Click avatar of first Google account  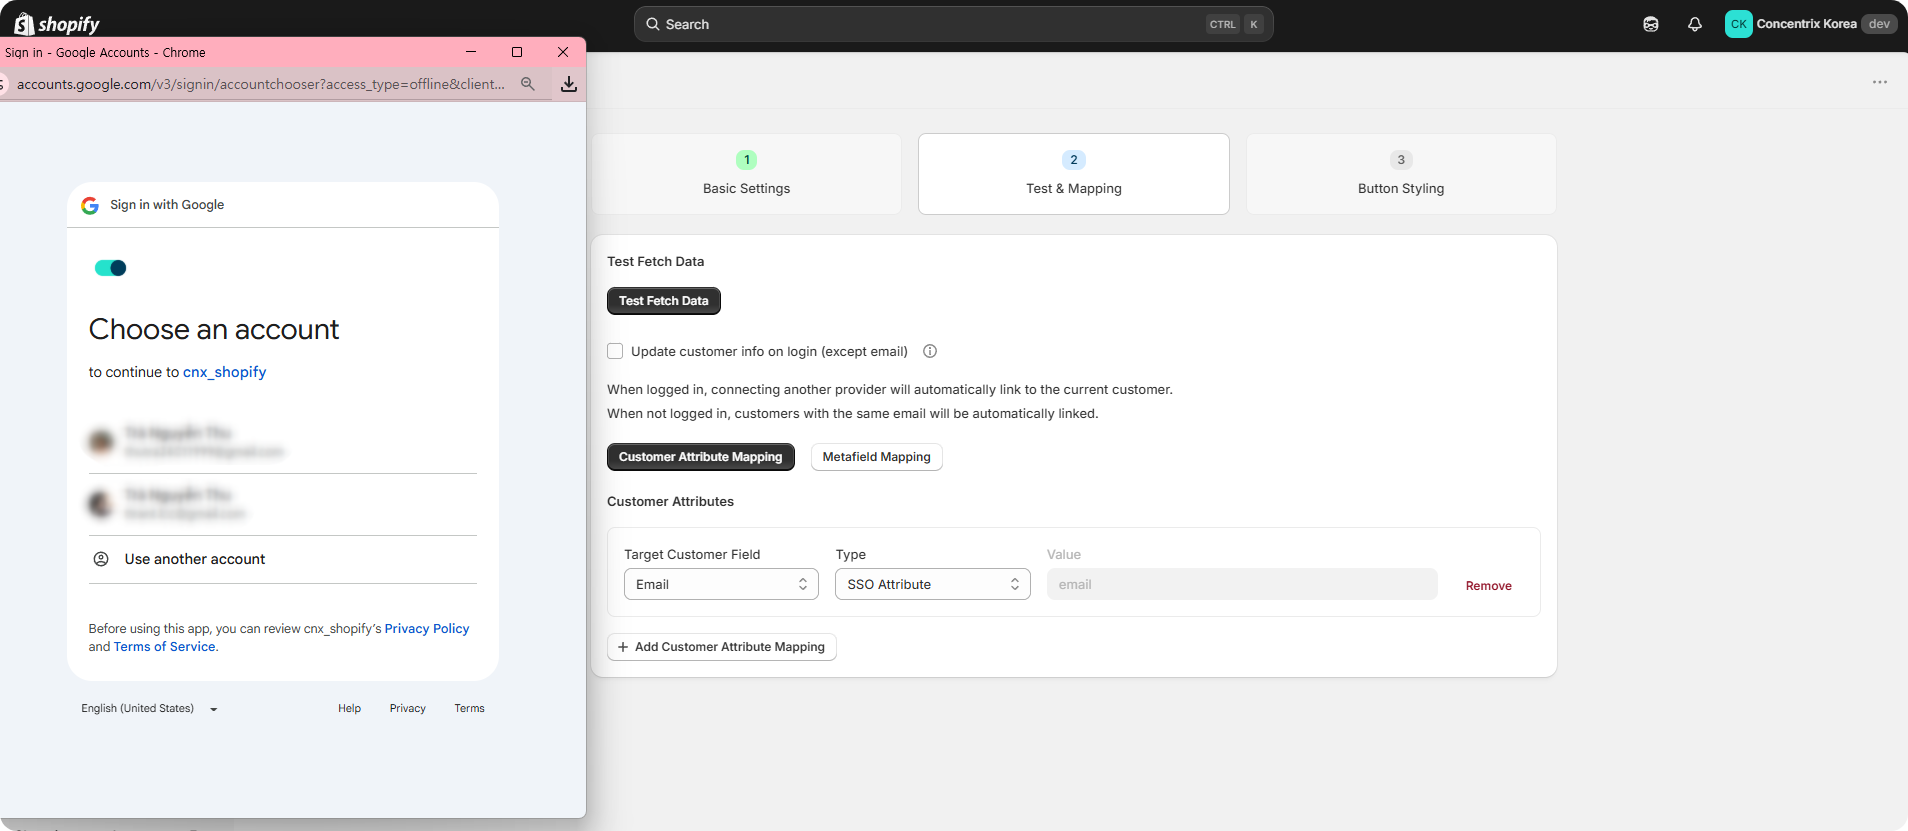pos(101,441)
